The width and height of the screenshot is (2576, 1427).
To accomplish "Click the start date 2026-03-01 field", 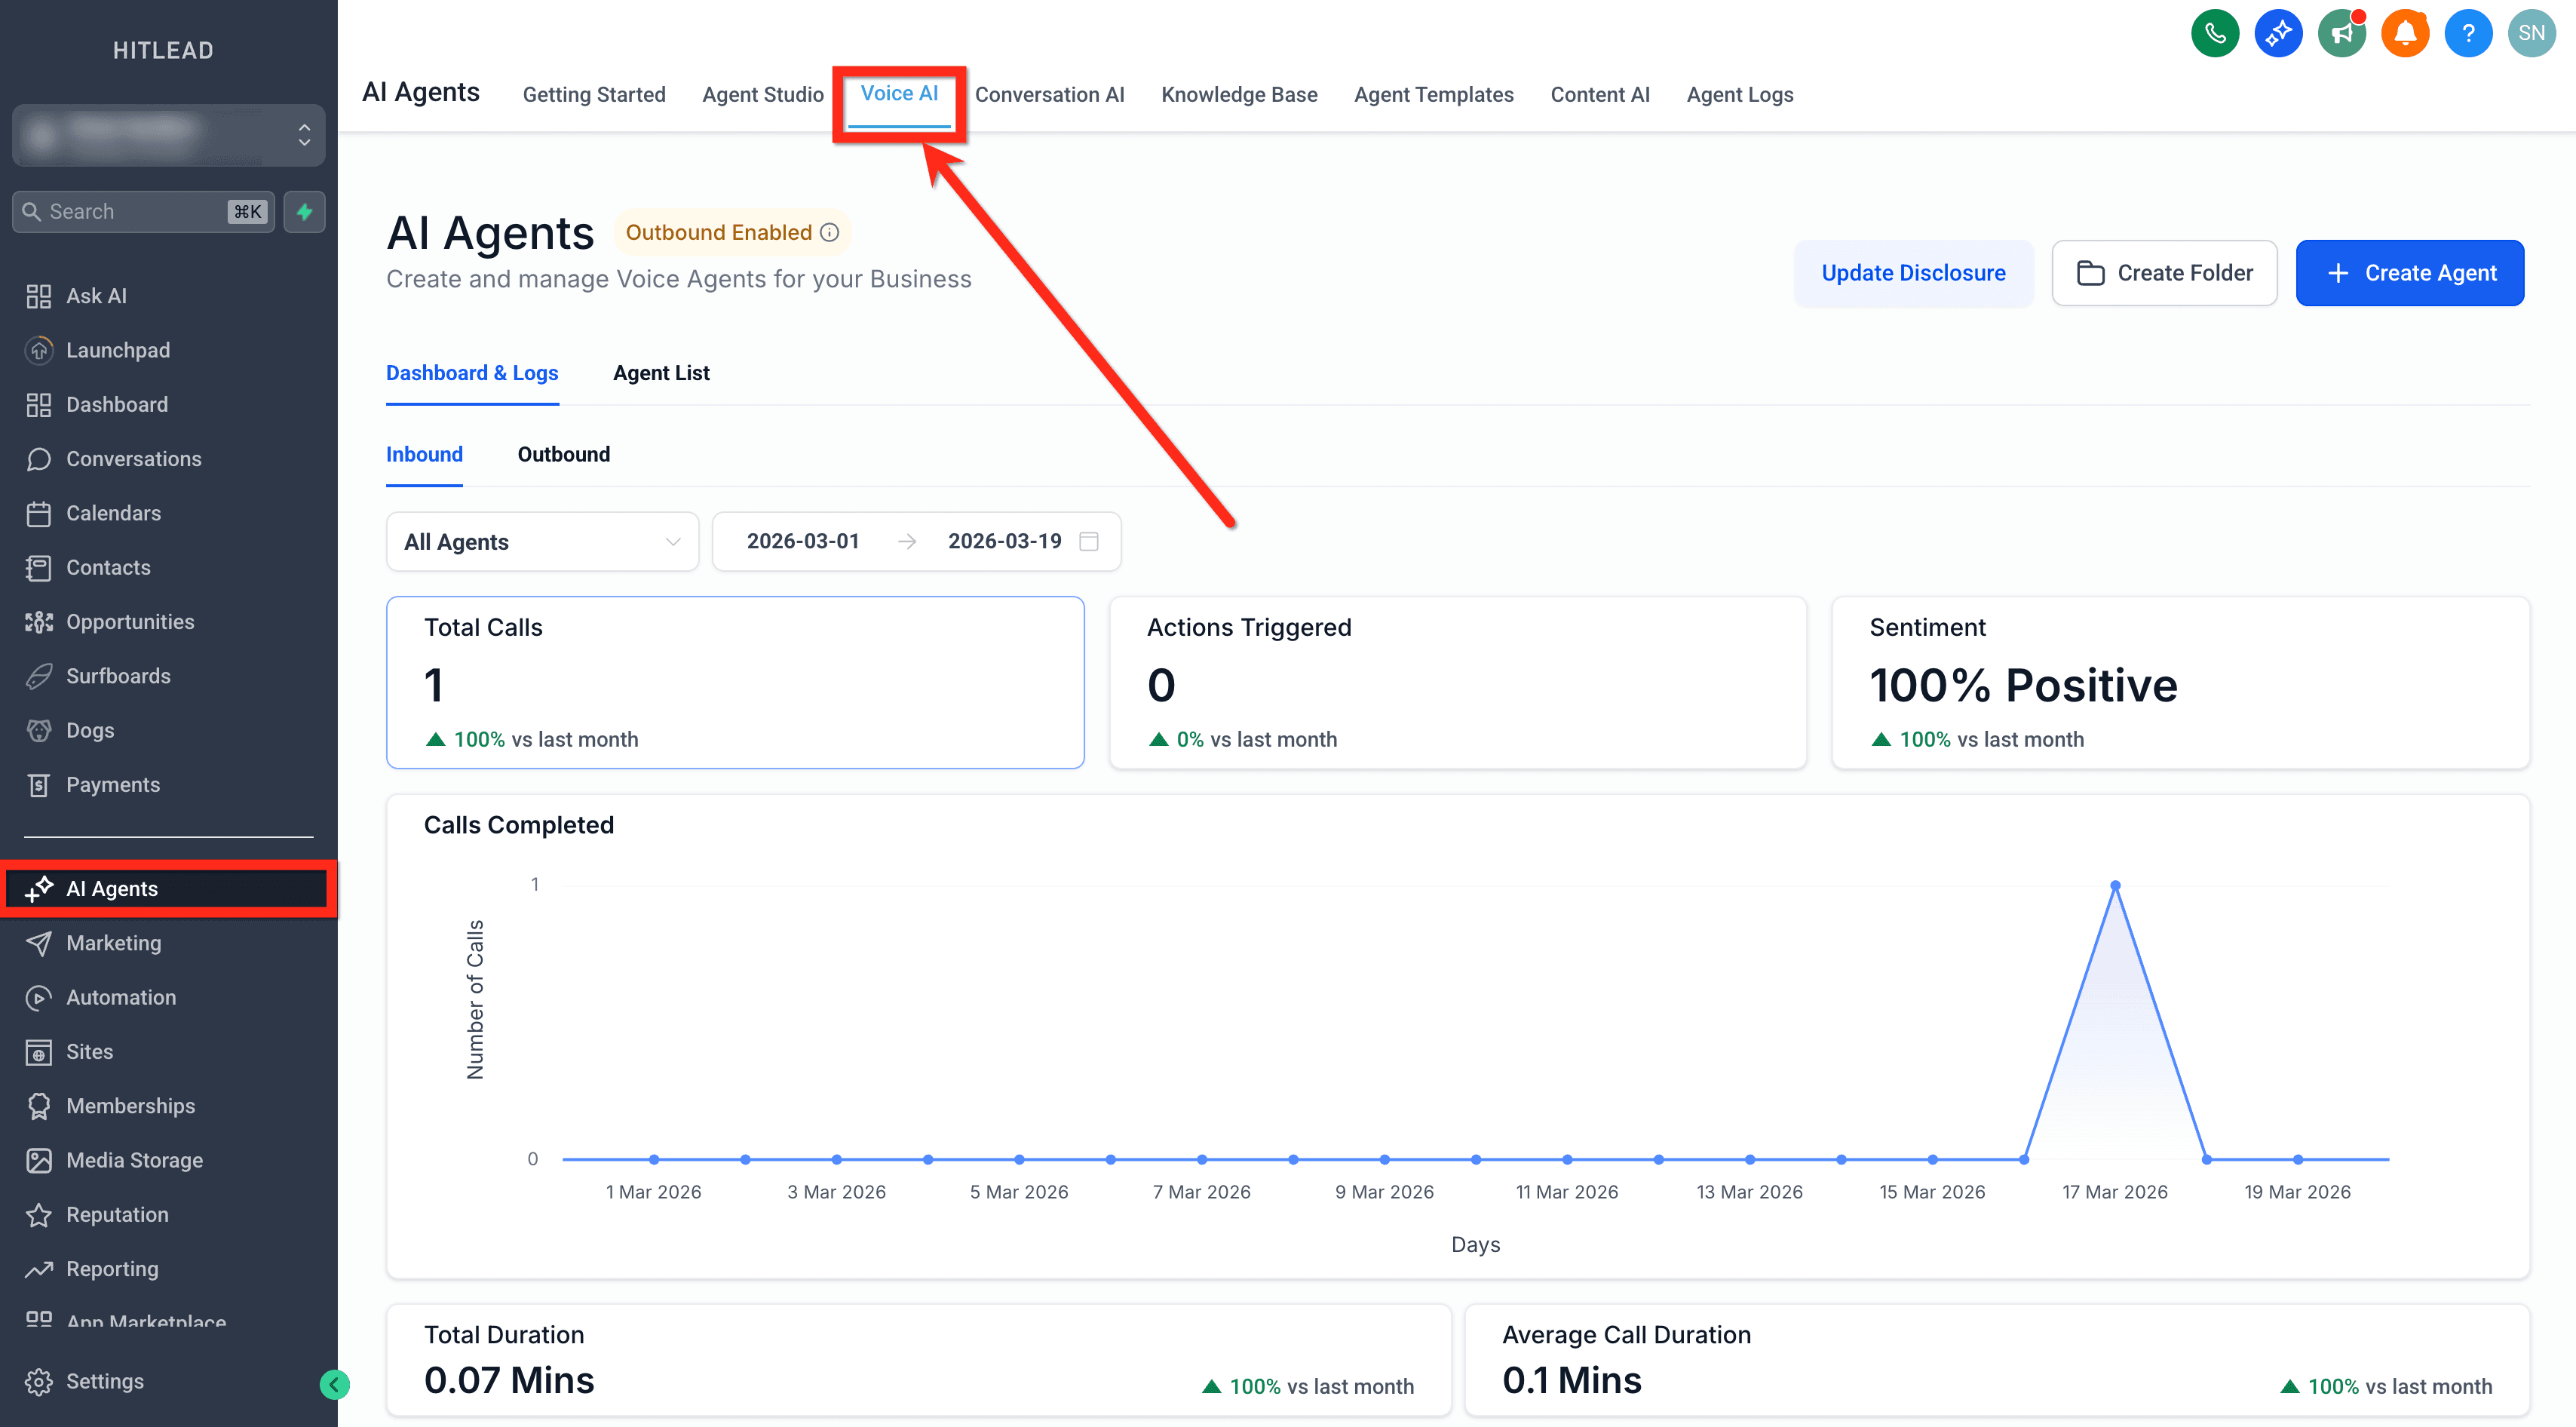I will 802,541.
